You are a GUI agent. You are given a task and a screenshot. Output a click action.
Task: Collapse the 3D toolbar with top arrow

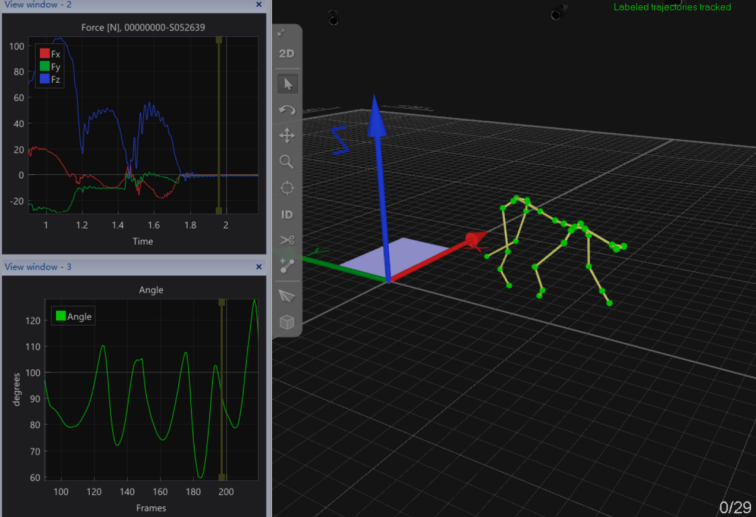pyautogui.click(x=283, y=33)
